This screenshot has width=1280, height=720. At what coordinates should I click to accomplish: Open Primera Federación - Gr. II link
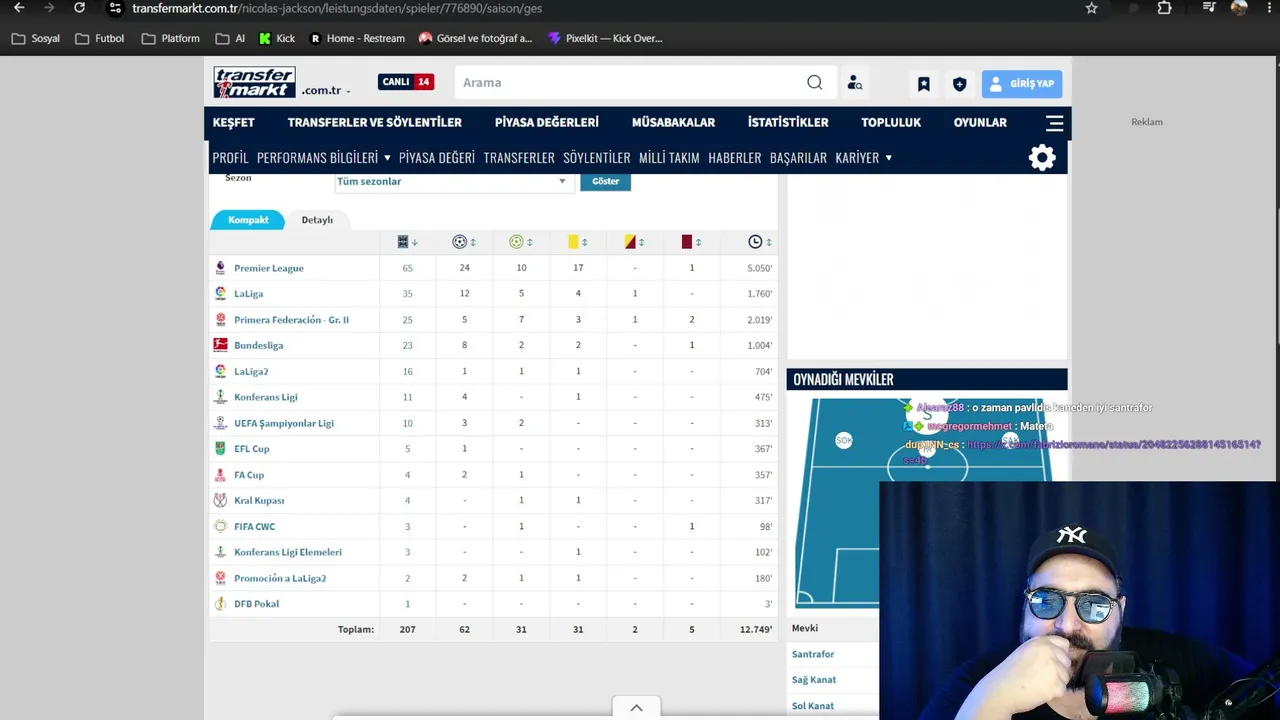(x=292, y=320)
